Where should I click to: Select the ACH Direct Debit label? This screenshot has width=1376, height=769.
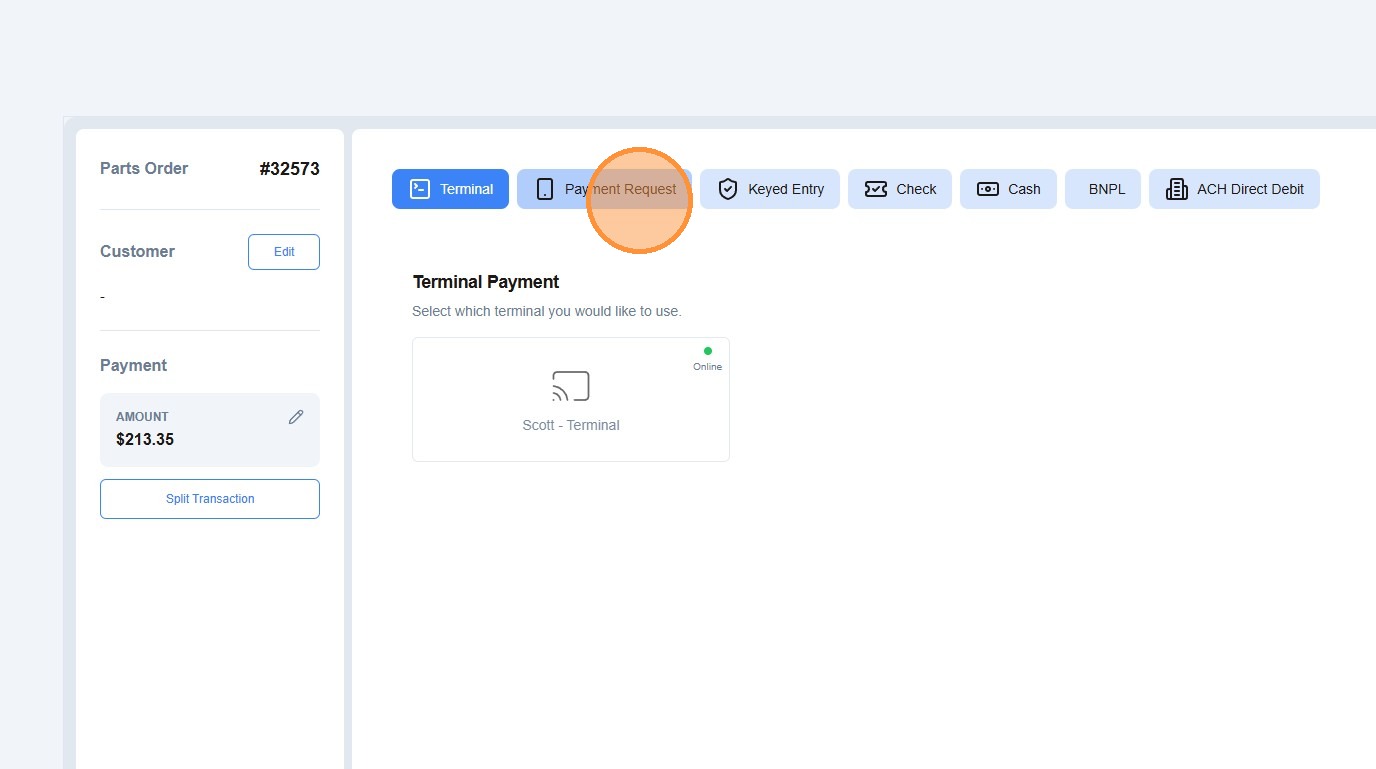1250,189
